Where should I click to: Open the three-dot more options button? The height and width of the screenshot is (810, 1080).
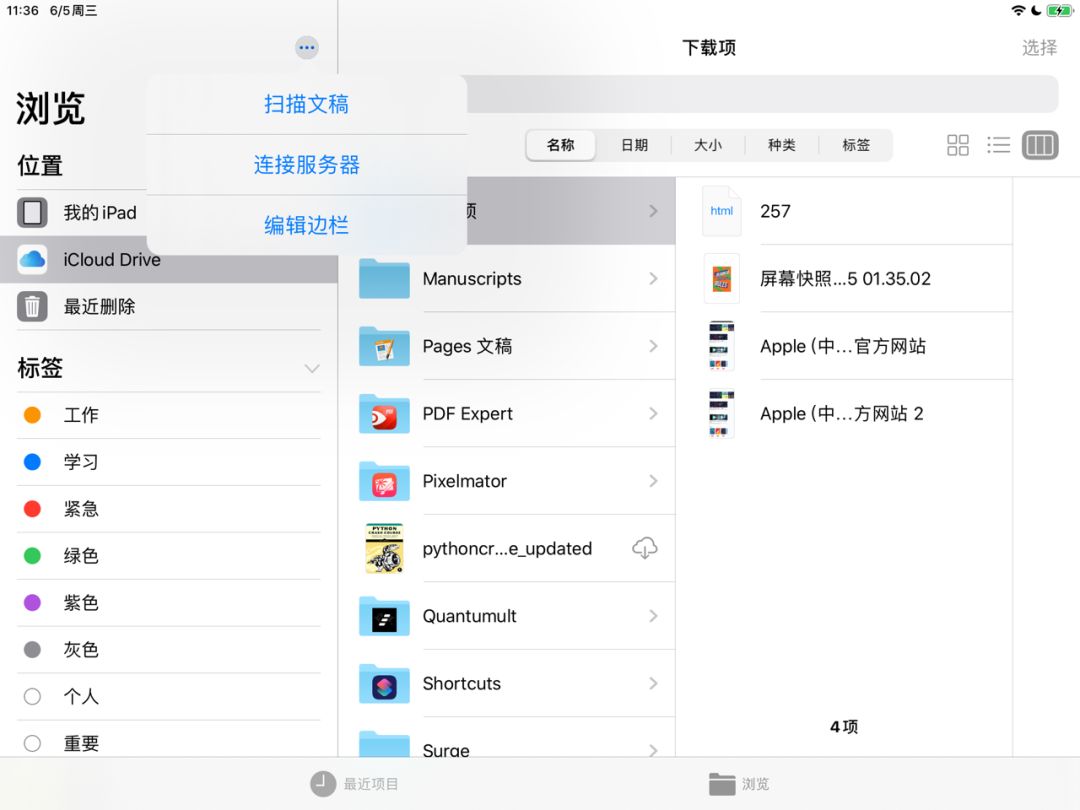coord(307,48)
